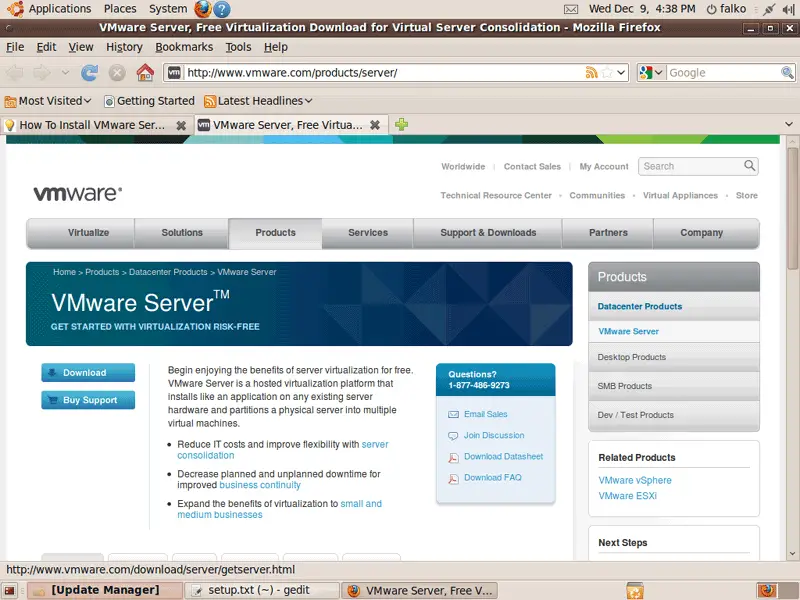Open the list all tabs dropdown arrow
The width and height of the screenshot is (800, 600).
tap(789, 124)
